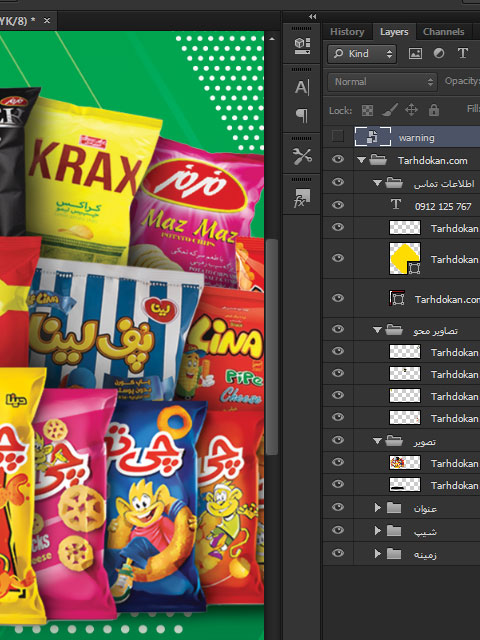Screen dimensions: 480x640
Task: Click the folder icon of the عنوان group
Action: click(394, 508)
